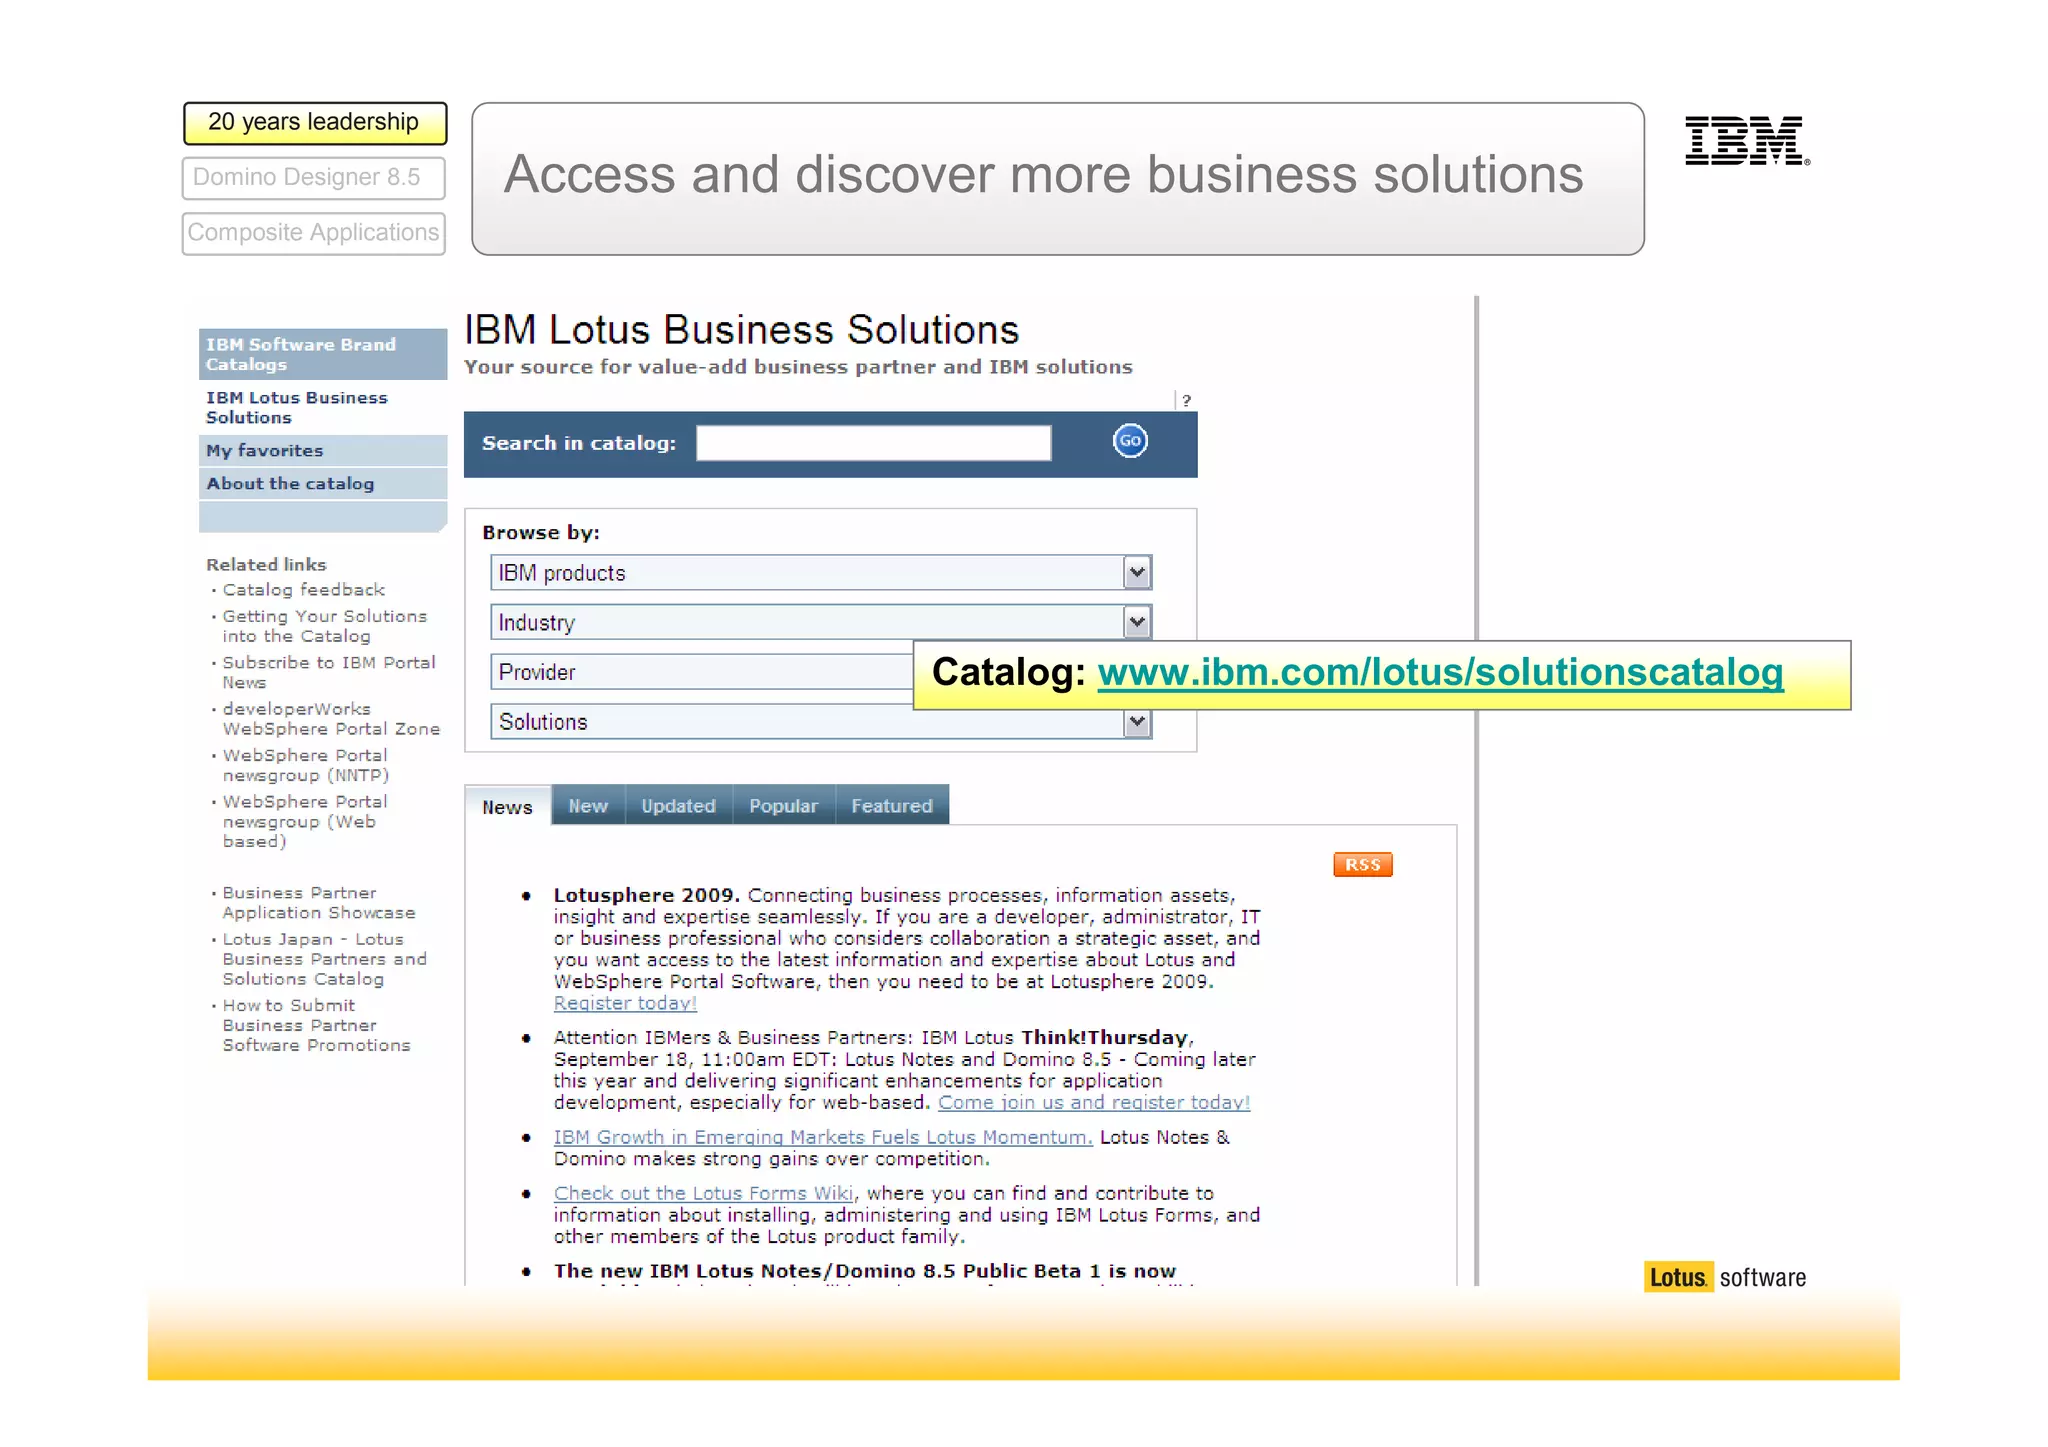
Task: Open IBM Software Brand Catalogs menu
Action: 322,354
